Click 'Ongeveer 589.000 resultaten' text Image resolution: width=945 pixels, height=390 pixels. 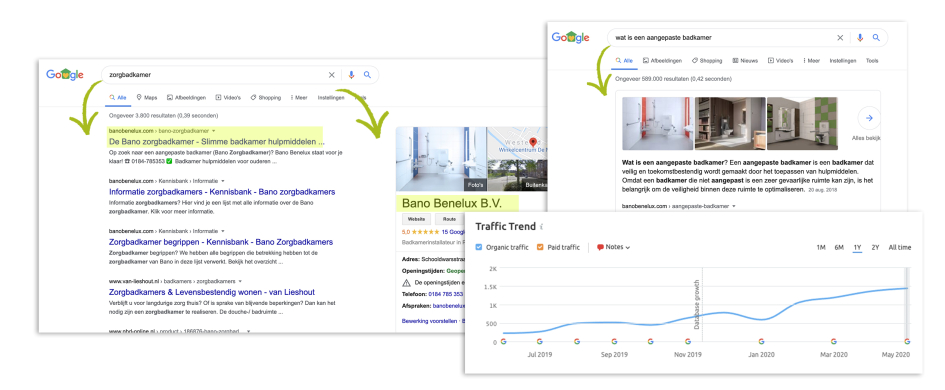(x=673, y=78)
